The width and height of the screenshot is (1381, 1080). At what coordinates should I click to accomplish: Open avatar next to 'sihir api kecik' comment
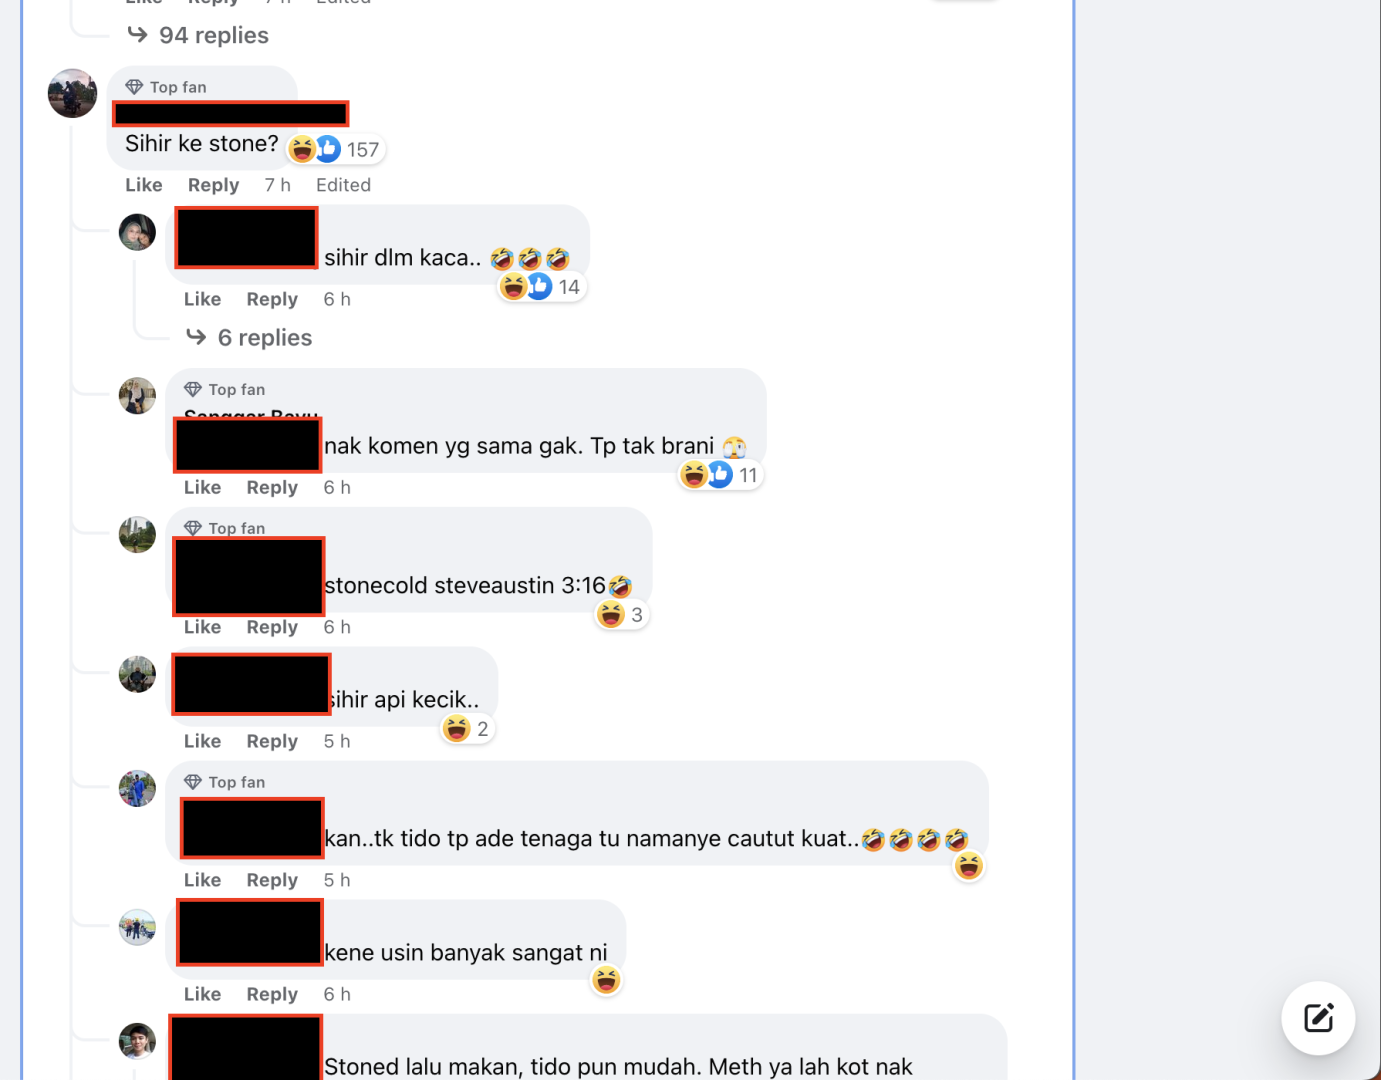137,674
